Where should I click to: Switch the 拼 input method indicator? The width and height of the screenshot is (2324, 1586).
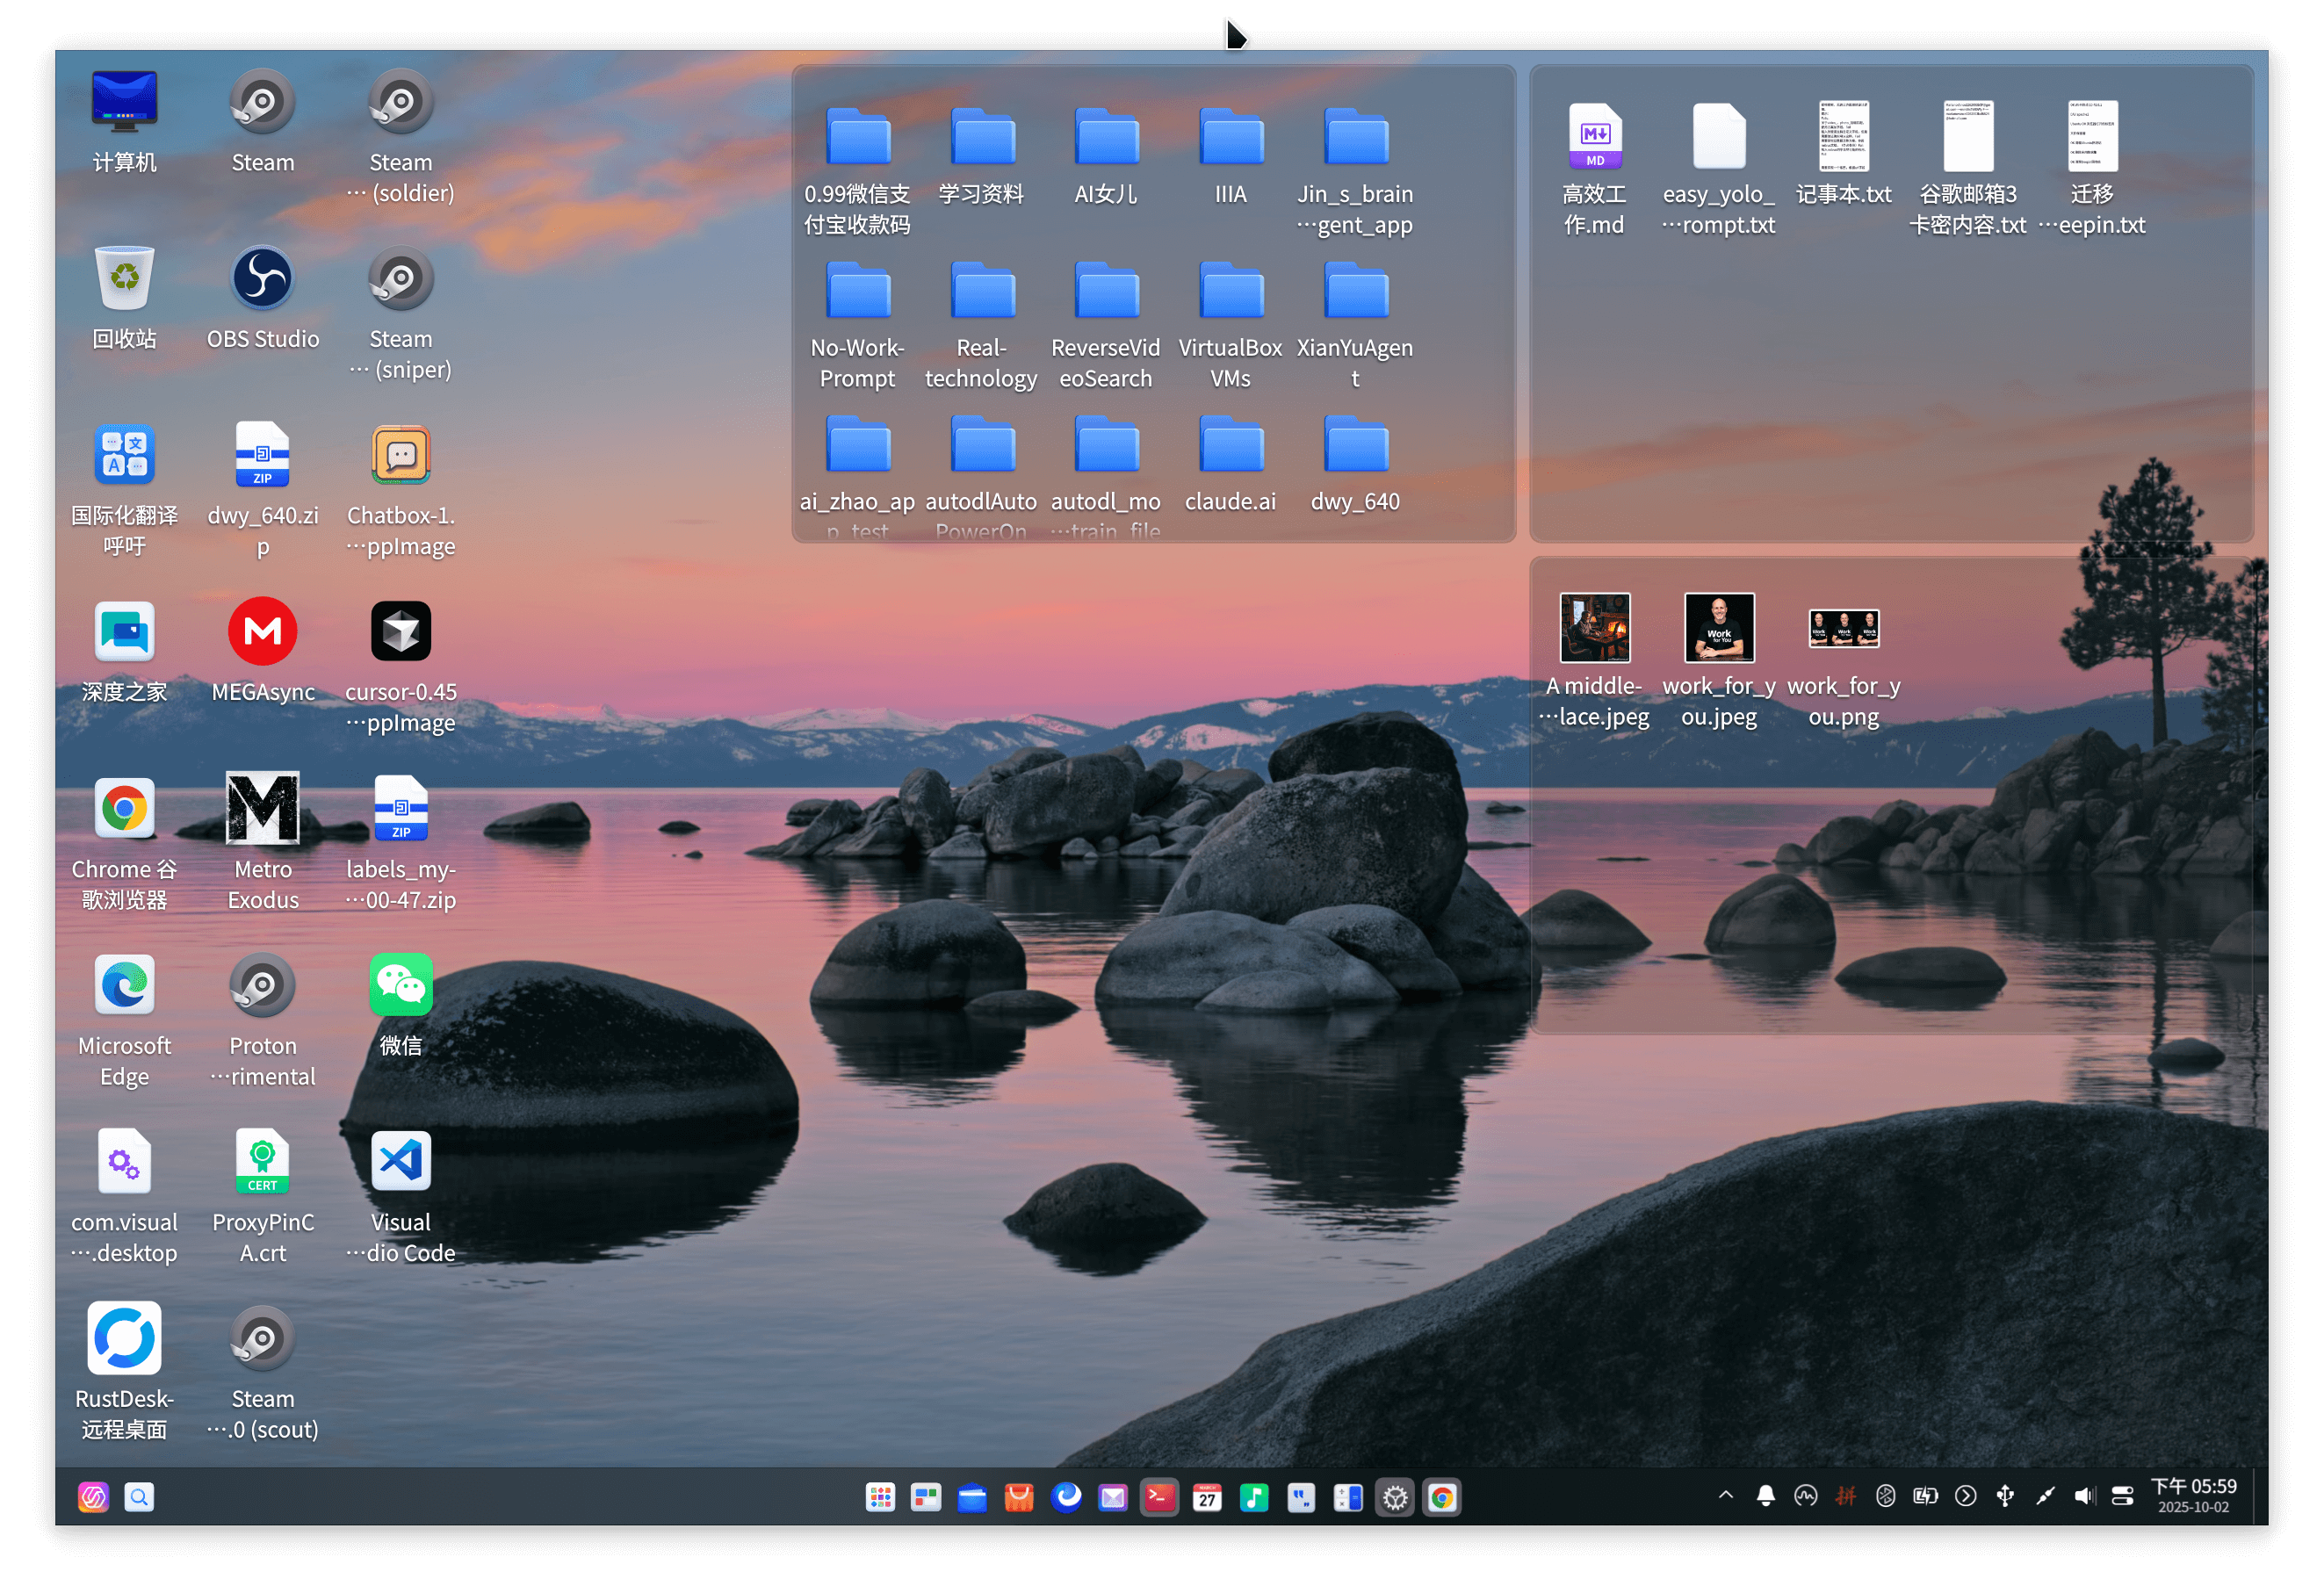(1846, 1497)
